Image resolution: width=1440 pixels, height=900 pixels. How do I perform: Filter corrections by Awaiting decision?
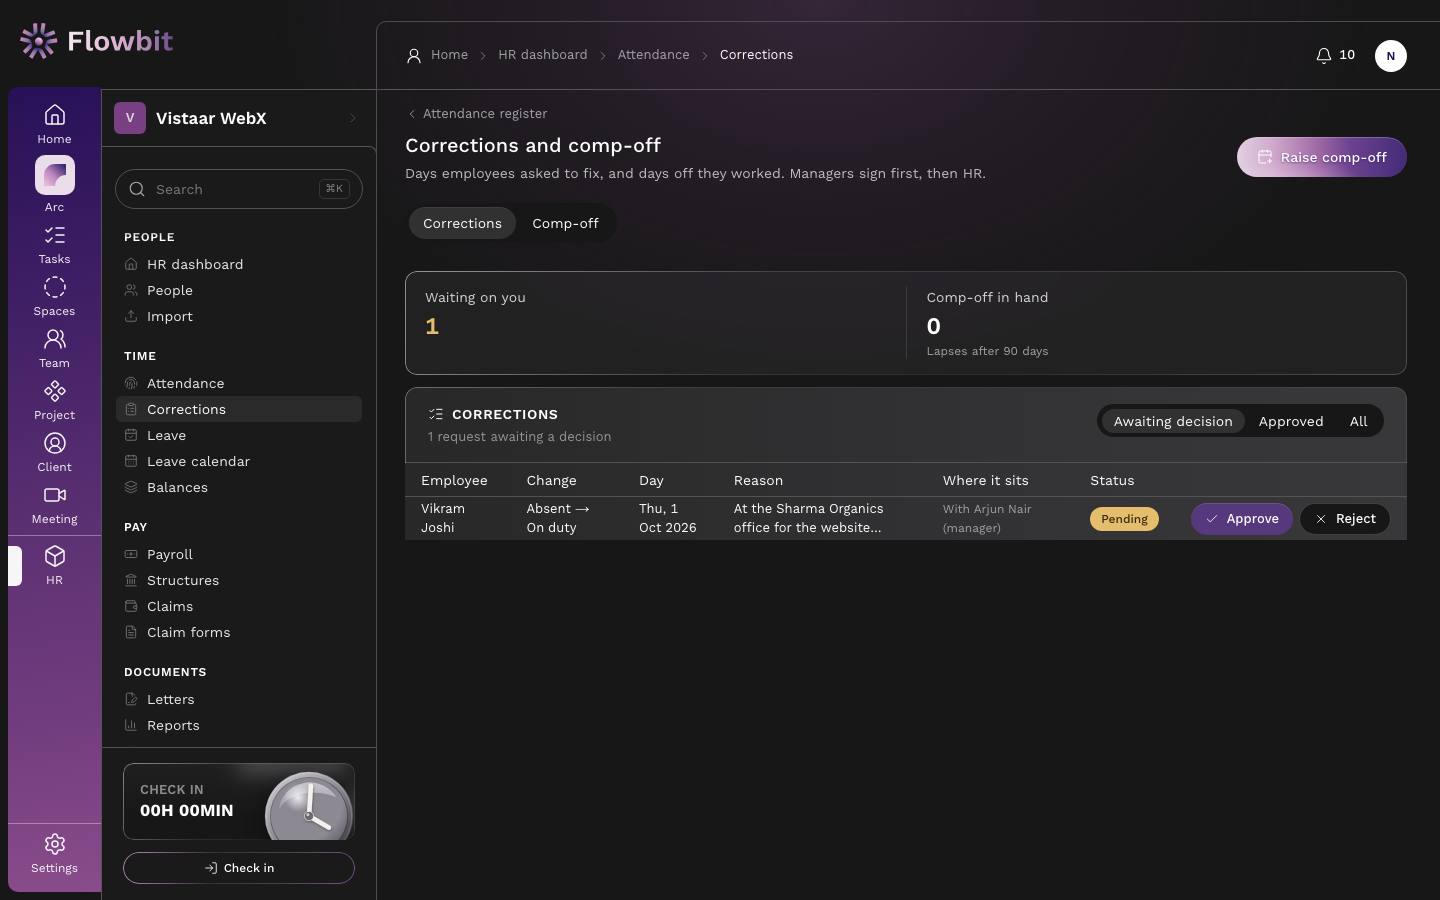[x=1173, y=421]
